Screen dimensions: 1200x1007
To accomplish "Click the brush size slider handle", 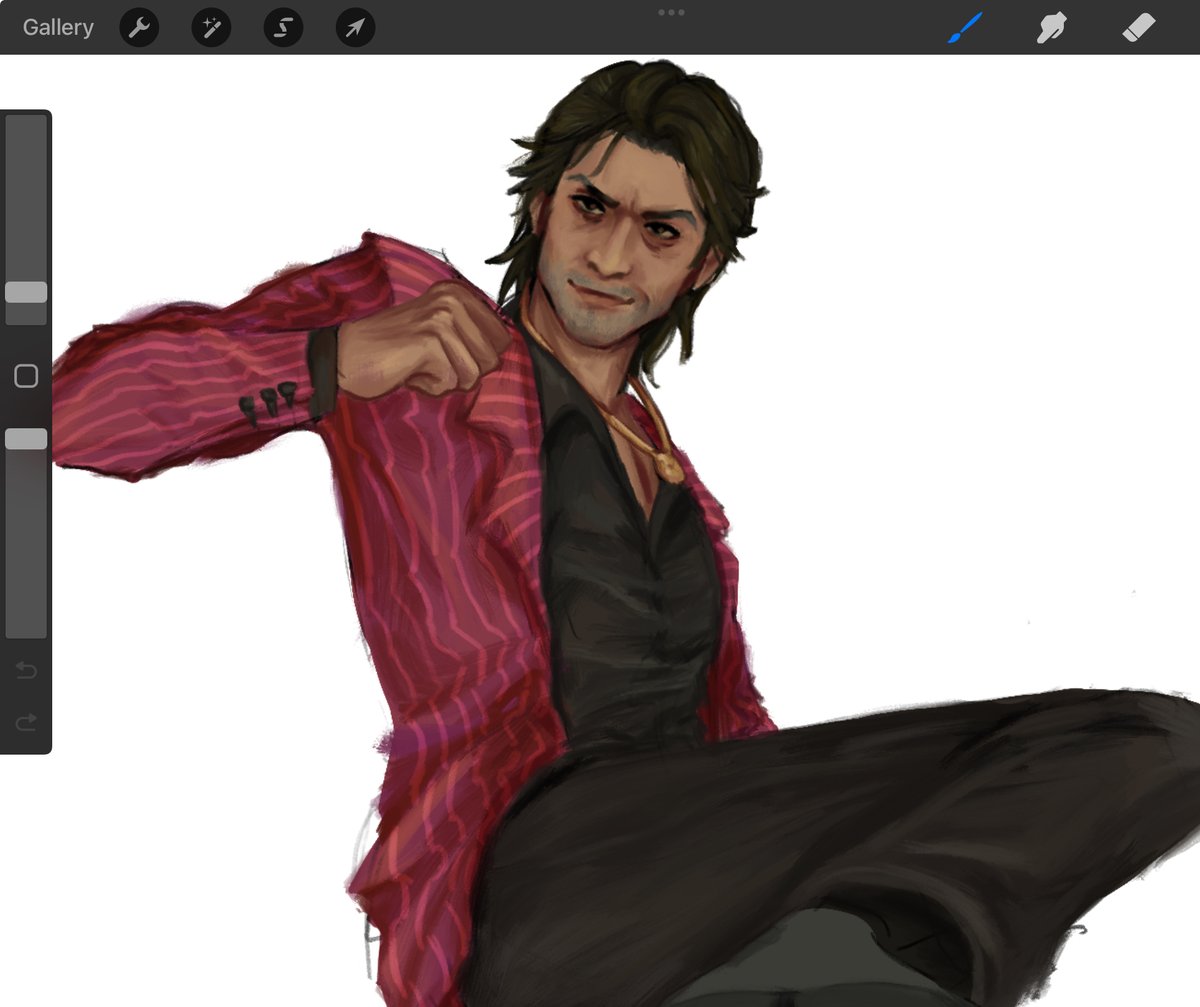I will point(26,292).
